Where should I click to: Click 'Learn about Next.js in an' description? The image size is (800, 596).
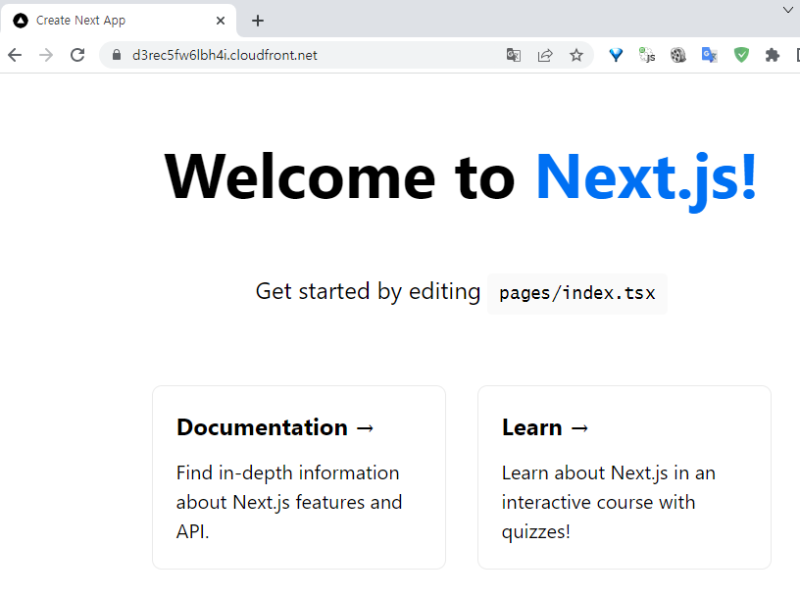608,473
